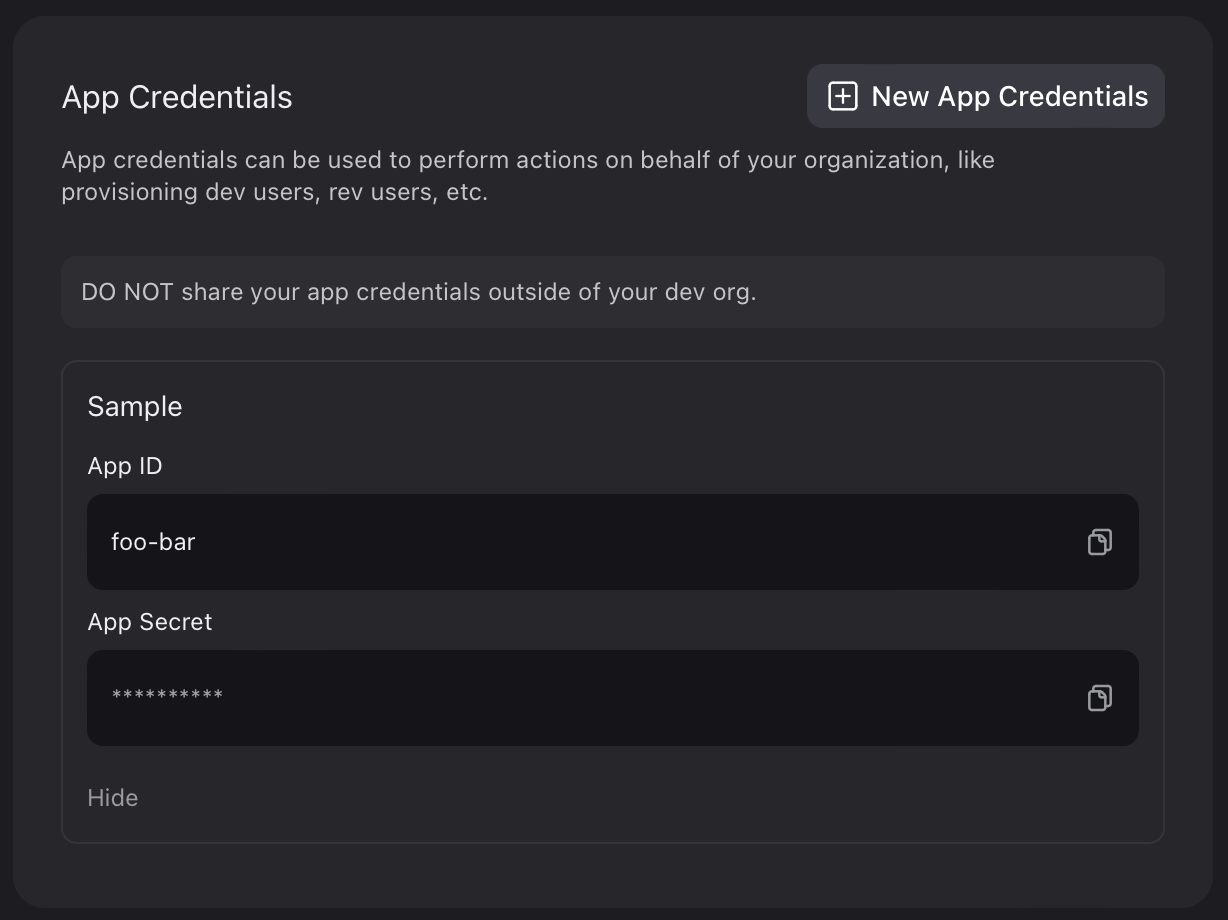Click the App Credentials section heading
The image size is (1228, 920).
pyautogui.click(x=177, y=97)
